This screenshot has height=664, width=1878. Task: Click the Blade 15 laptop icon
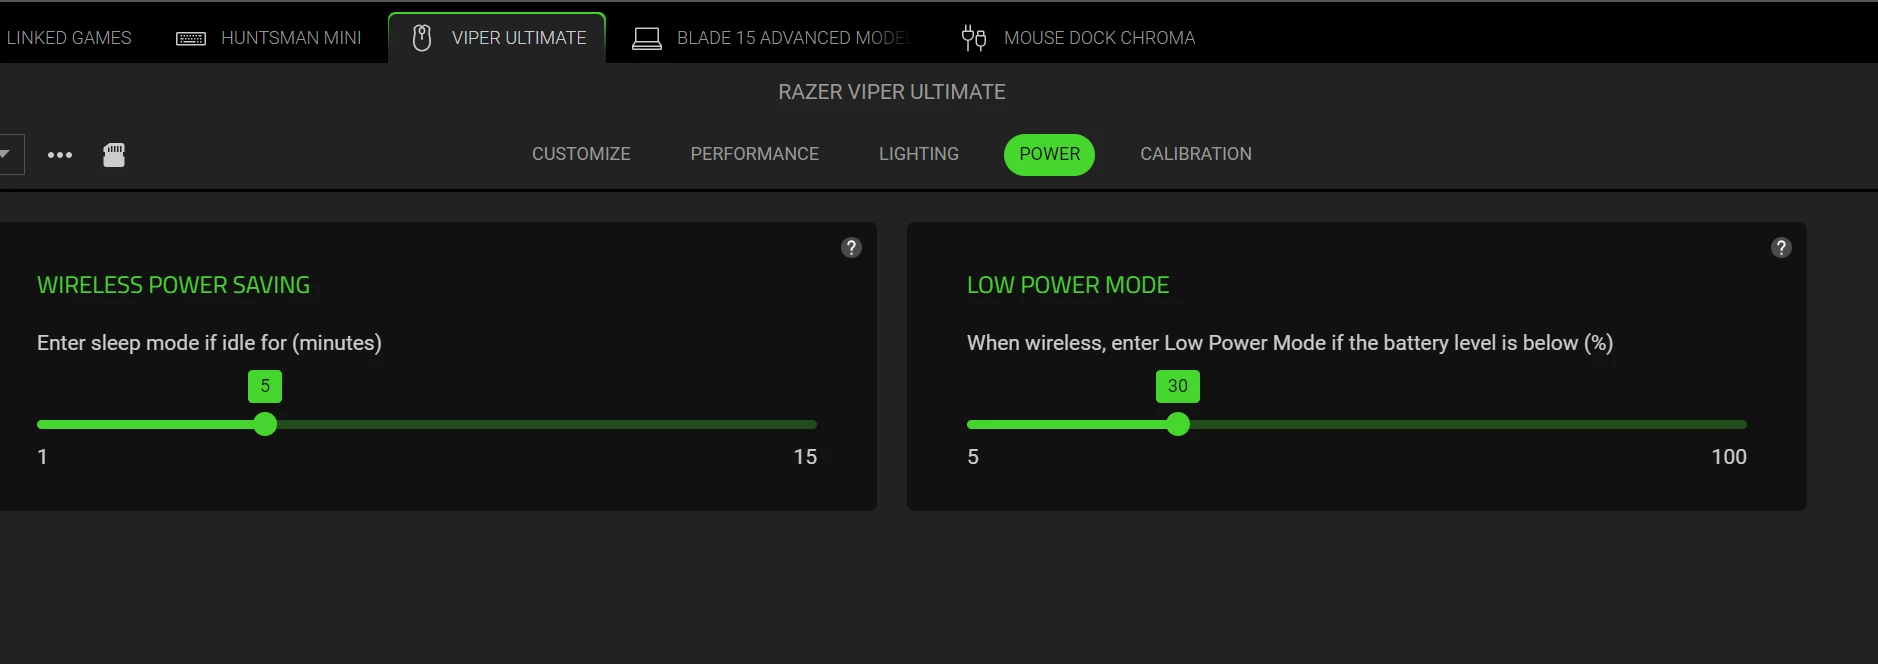coord(647,39)
